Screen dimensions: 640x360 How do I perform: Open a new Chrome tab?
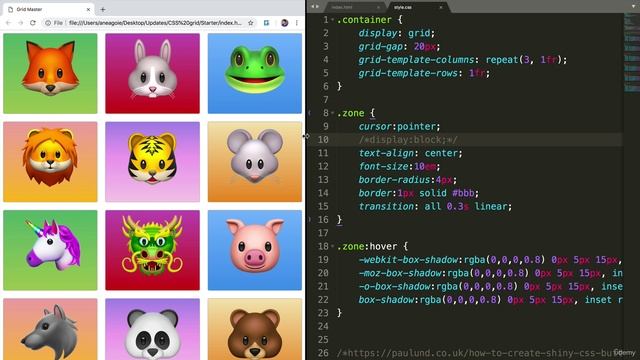coord(103,9)
